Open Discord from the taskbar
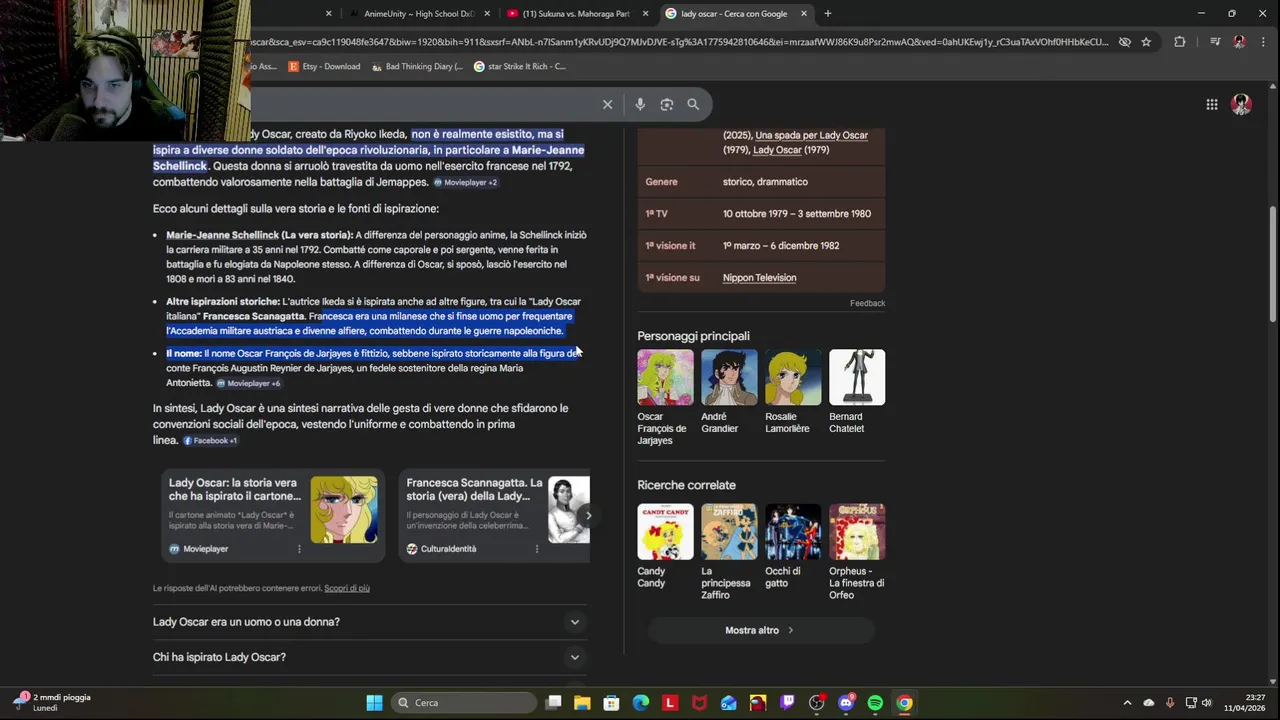The height and width of the screenshot is (720, 1280). 846,703
